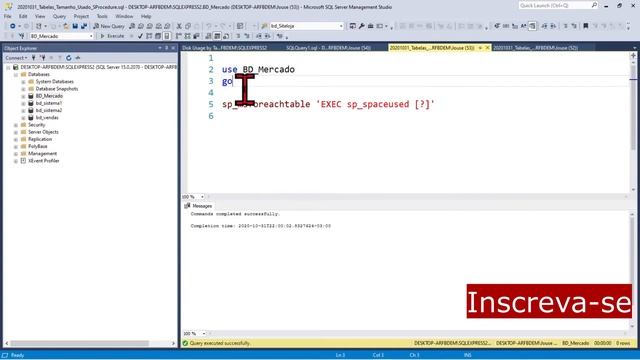Click the Undo arrow icon
The image size is (640, 360).
(209, 26)
